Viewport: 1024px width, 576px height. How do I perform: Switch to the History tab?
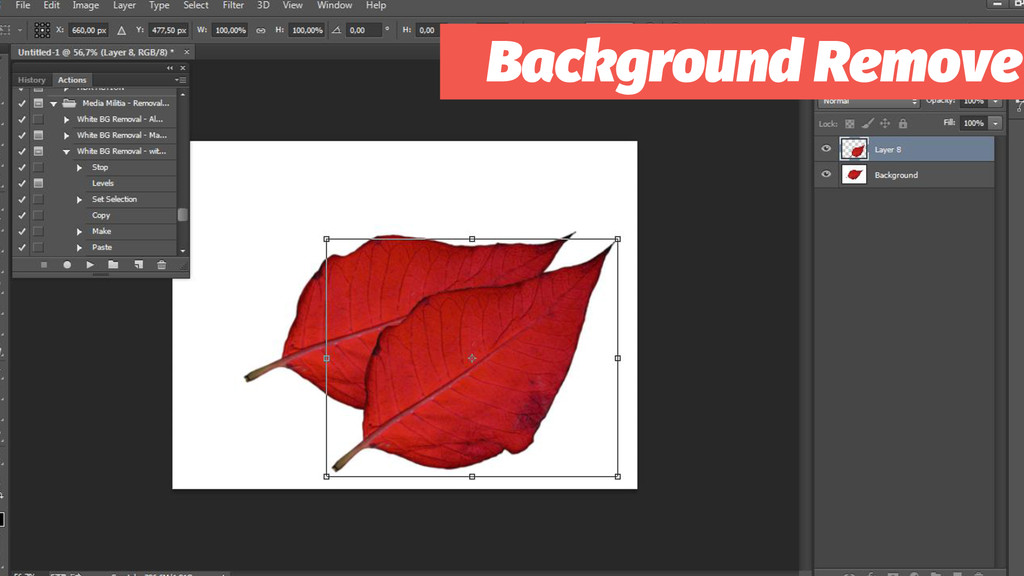click(32, 80)
